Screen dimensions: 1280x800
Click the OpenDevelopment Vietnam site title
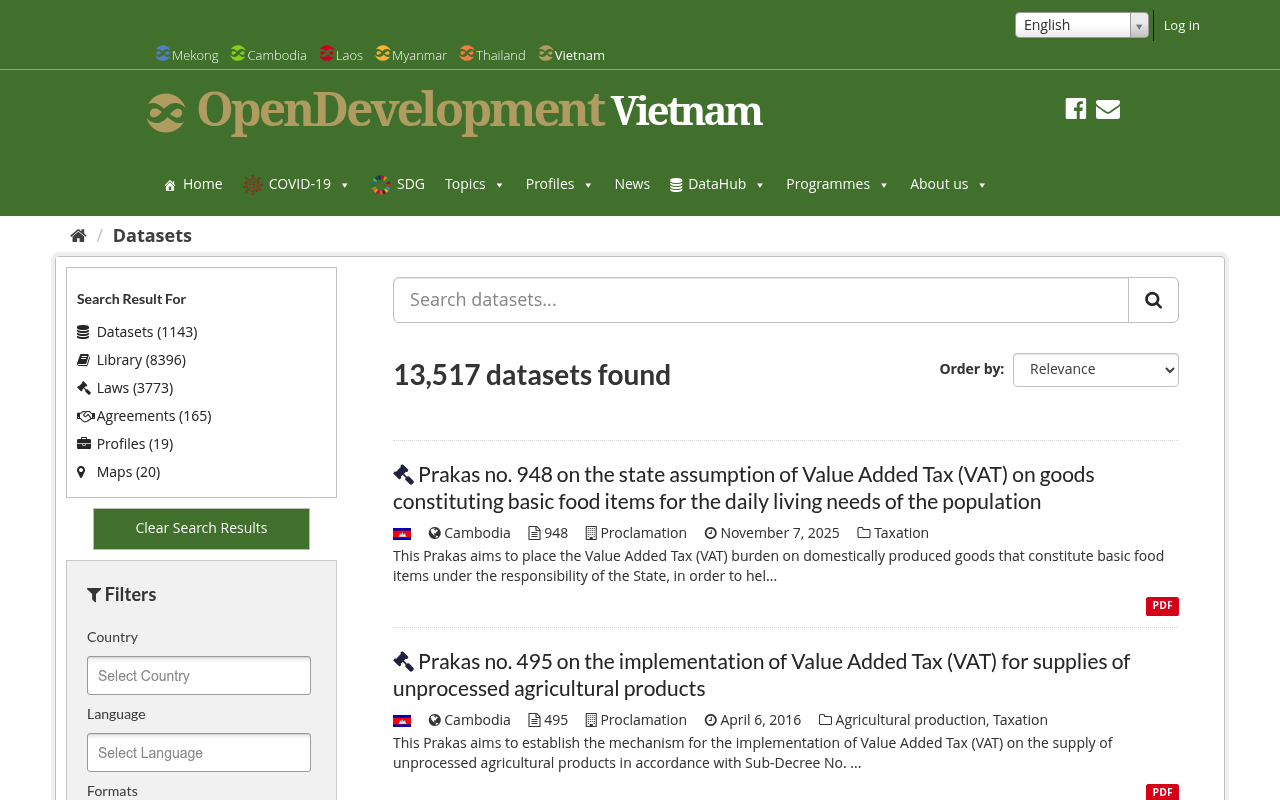480,111
